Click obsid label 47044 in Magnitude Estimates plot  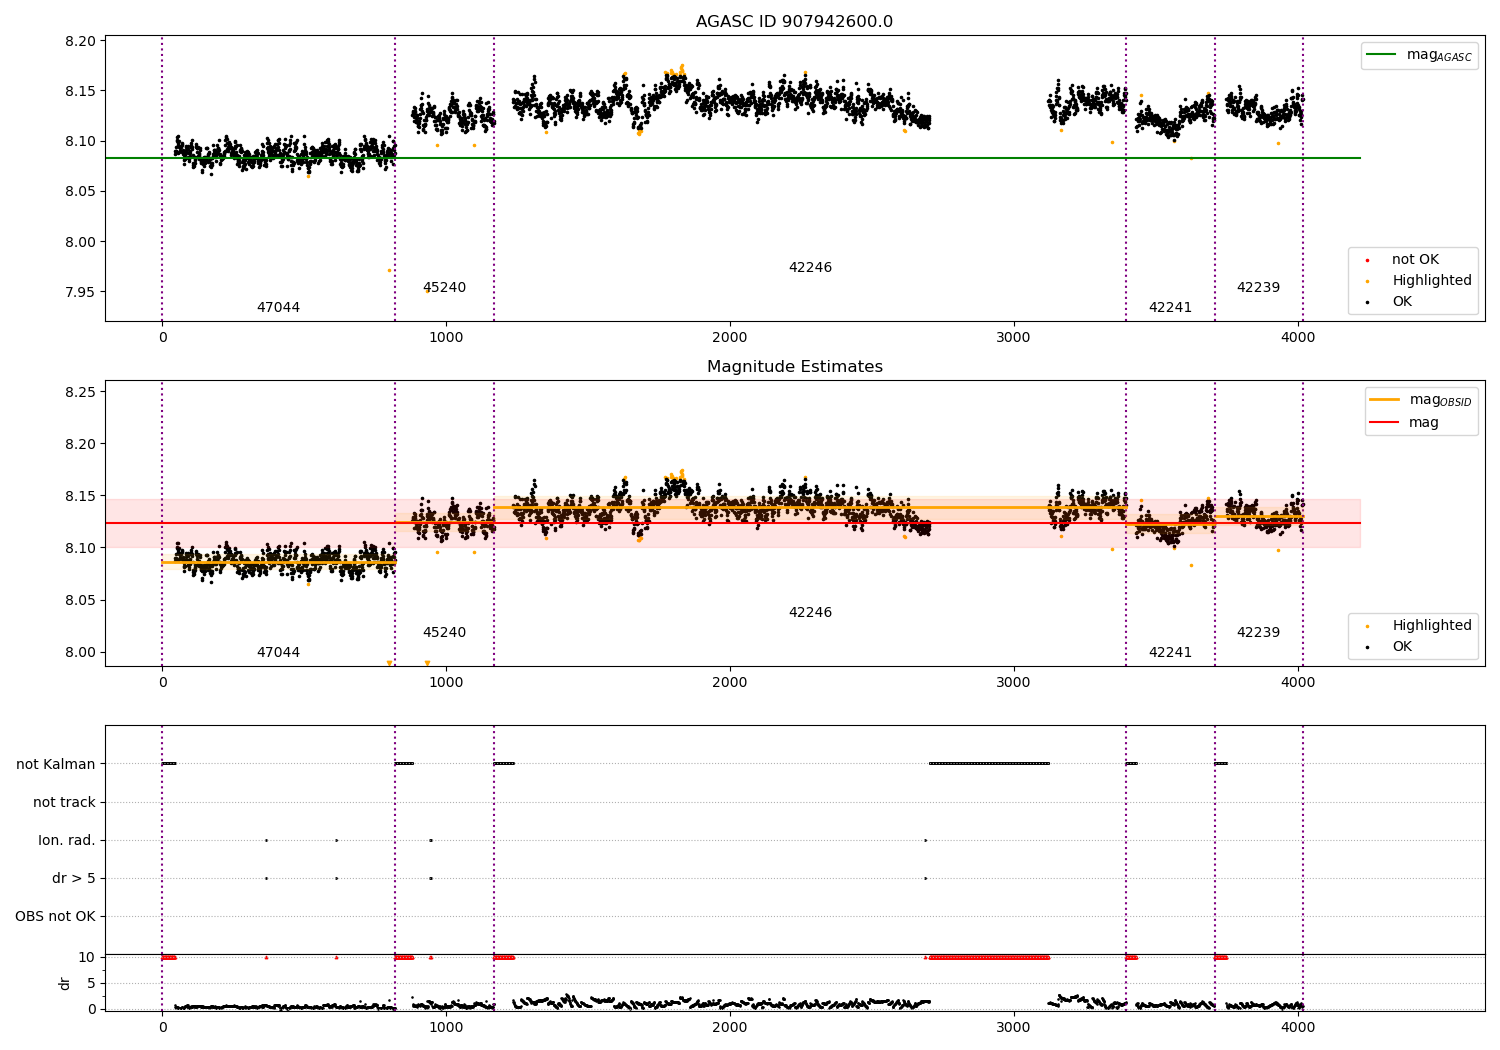click(278, 653)
